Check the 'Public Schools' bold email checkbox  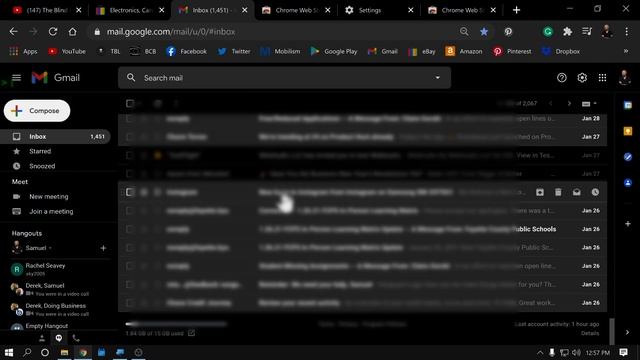[129, 229]
